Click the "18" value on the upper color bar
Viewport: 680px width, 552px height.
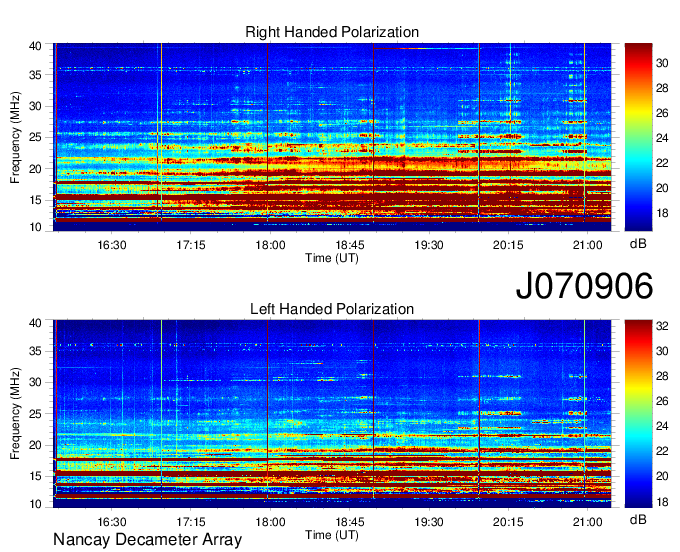[662, 213]
